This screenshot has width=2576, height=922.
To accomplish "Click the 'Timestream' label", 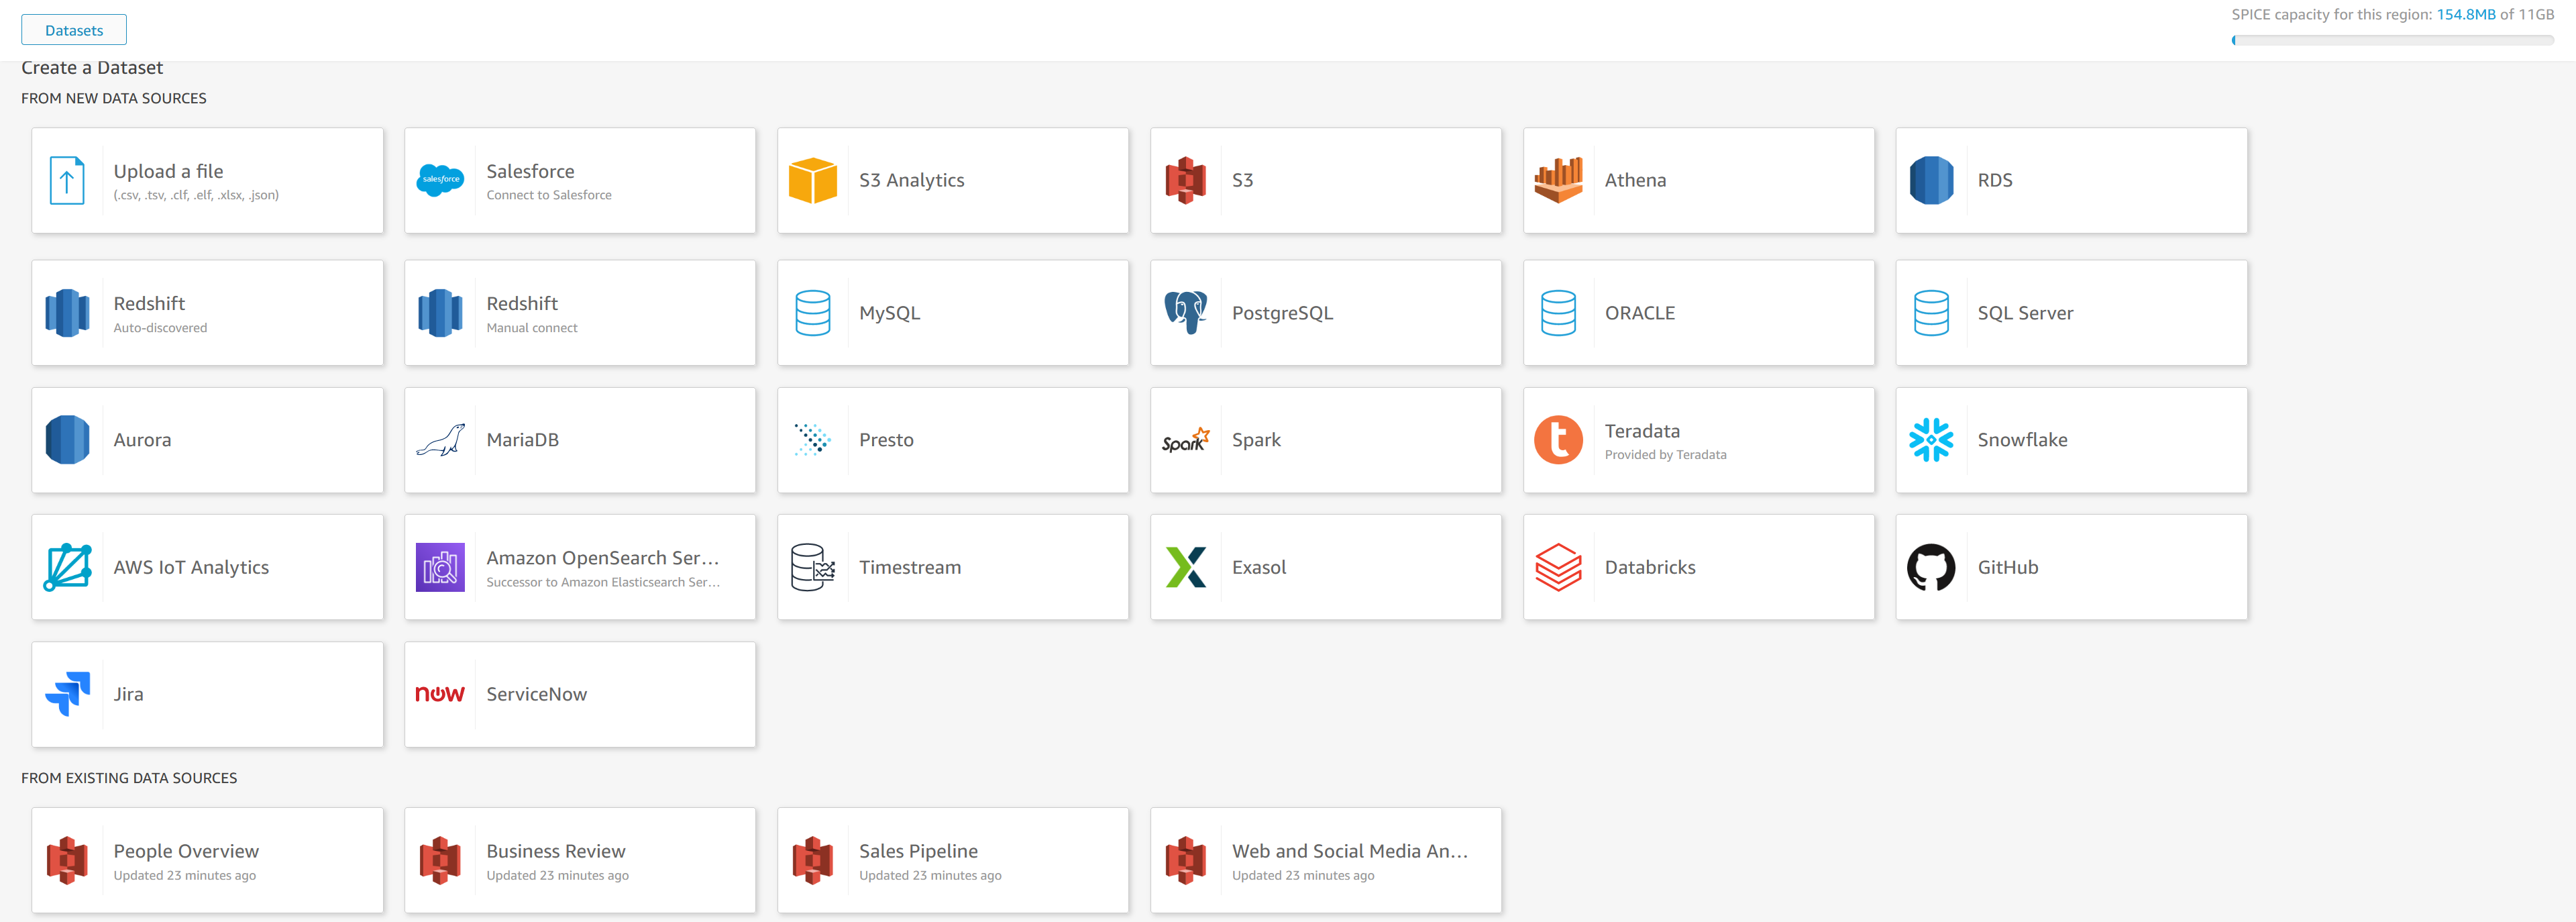I will (910, 567).
